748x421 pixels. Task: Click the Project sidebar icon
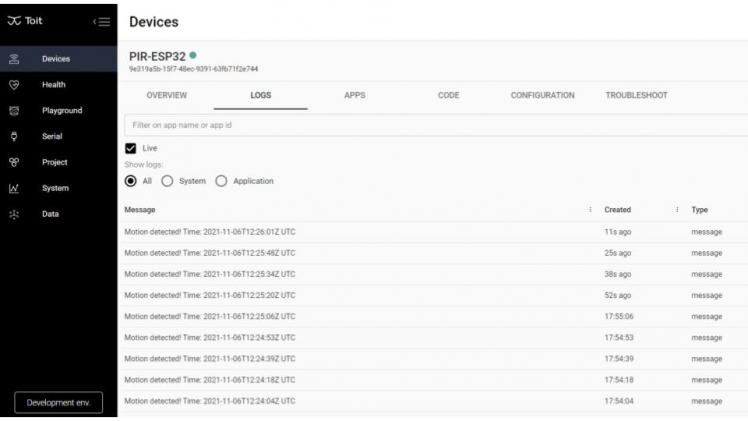pos(14,162)
